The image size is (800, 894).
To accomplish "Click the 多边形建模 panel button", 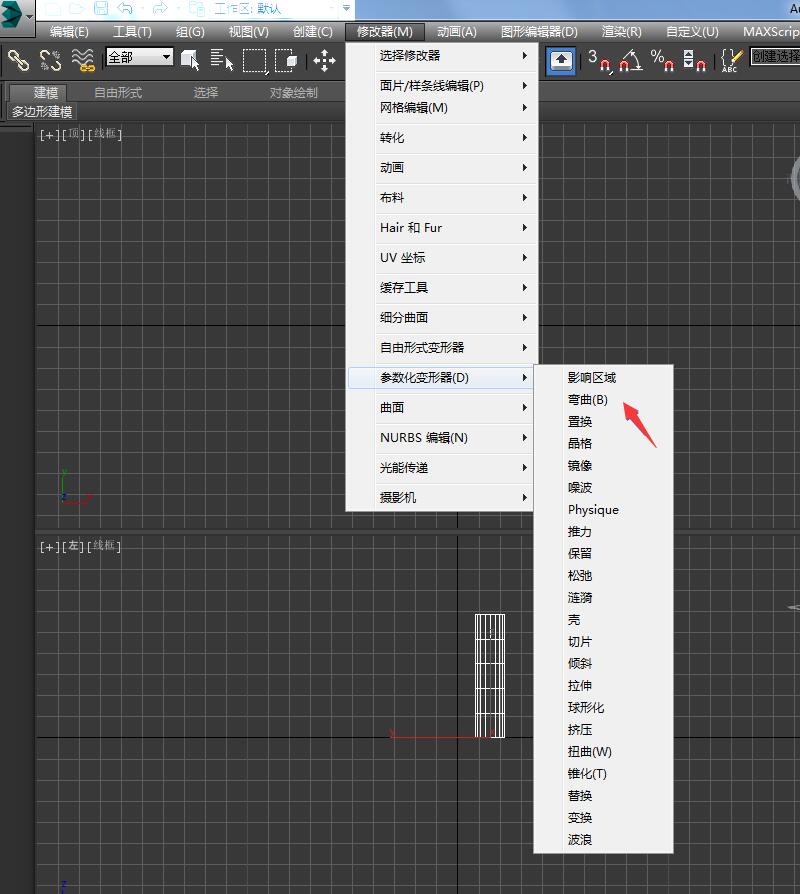I will pyautogui.click(x=42, y=111).
